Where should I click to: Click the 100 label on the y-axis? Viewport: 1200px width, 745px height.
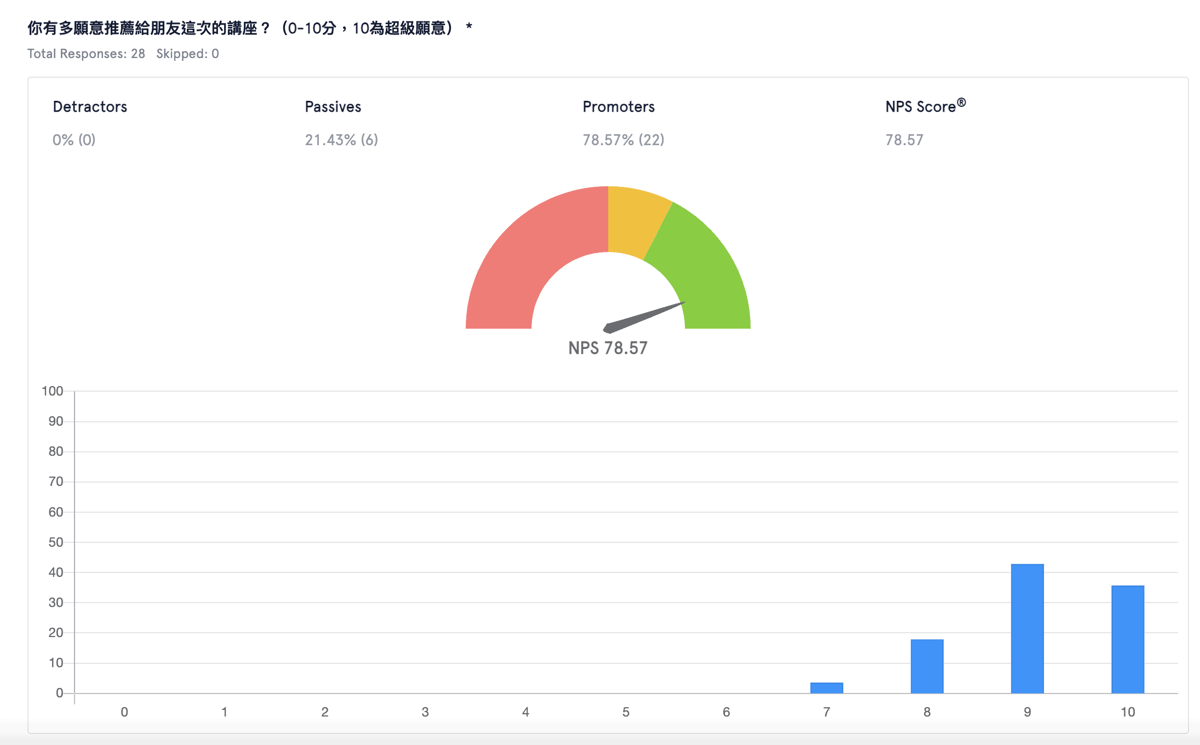click(52, 391)
